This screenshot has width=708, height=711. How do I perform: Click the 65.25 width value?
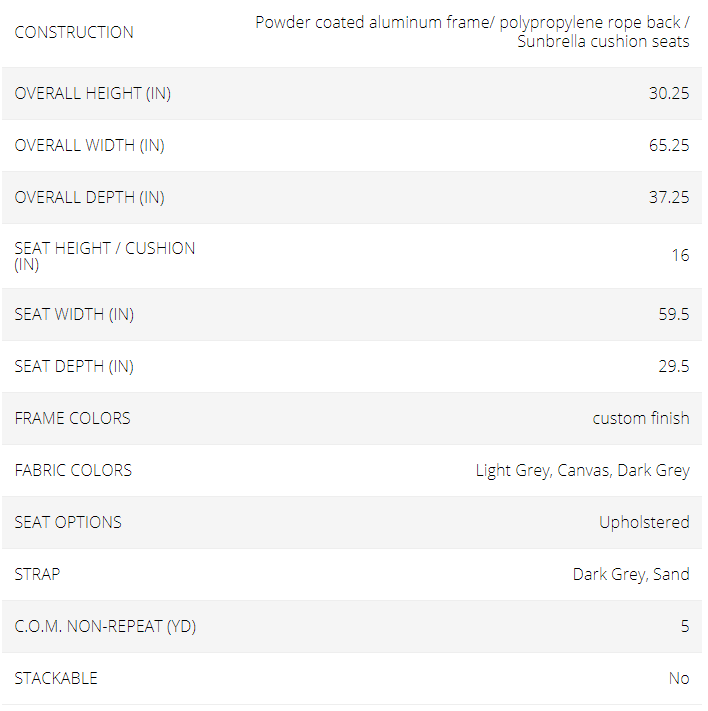[669, 146]
